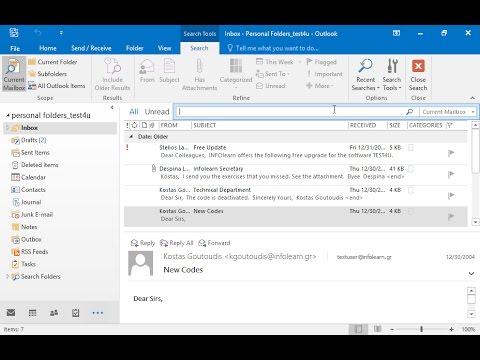The height and width of the screenshot is (360, 480).
Task: Select the Current Mailbox scope button
Action: [x=14, y=74]
